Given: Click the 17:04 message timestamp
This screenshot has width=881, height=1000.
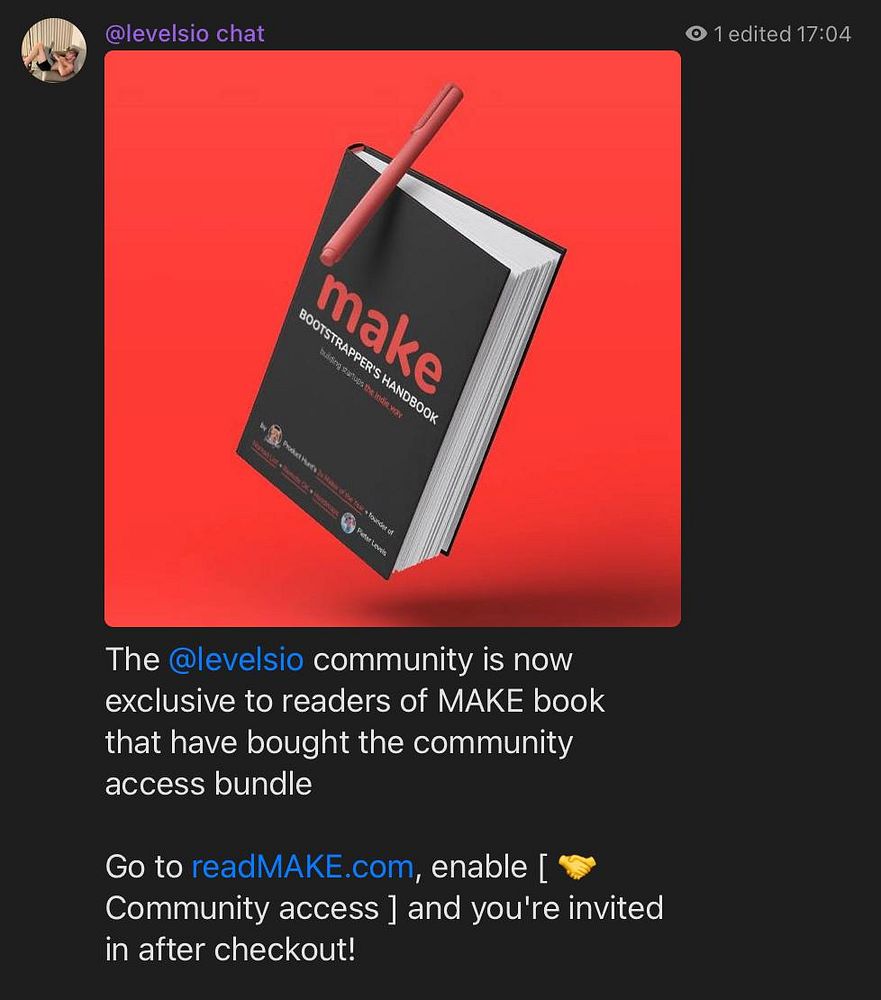Looking at the screenshot, I should [824, 34].
